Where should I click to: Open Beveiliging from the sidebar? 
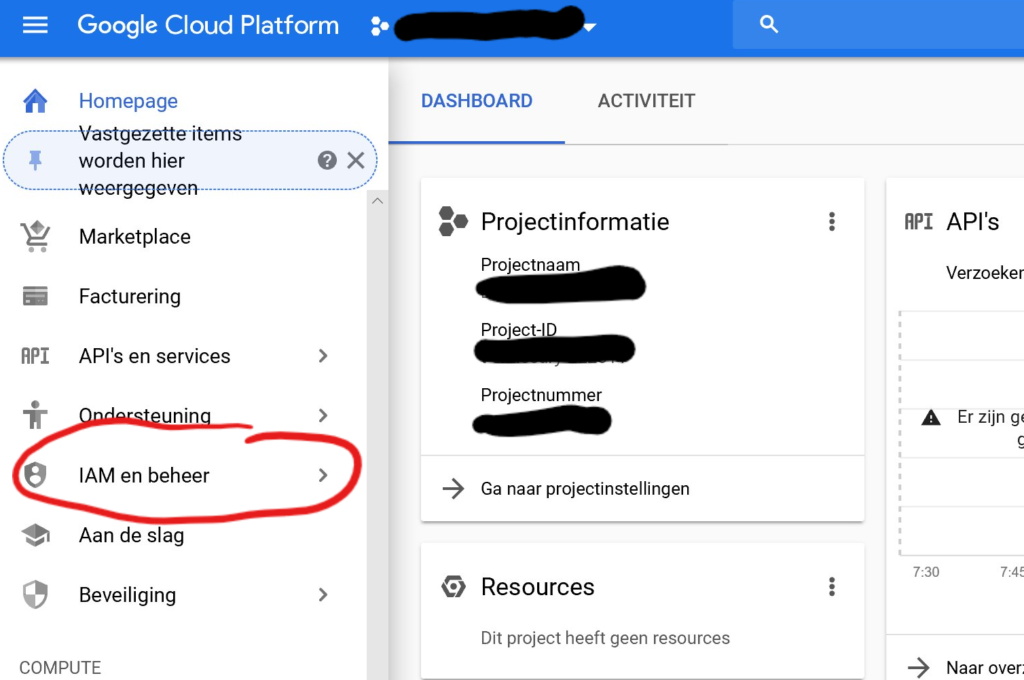click(x=127, y=595)
